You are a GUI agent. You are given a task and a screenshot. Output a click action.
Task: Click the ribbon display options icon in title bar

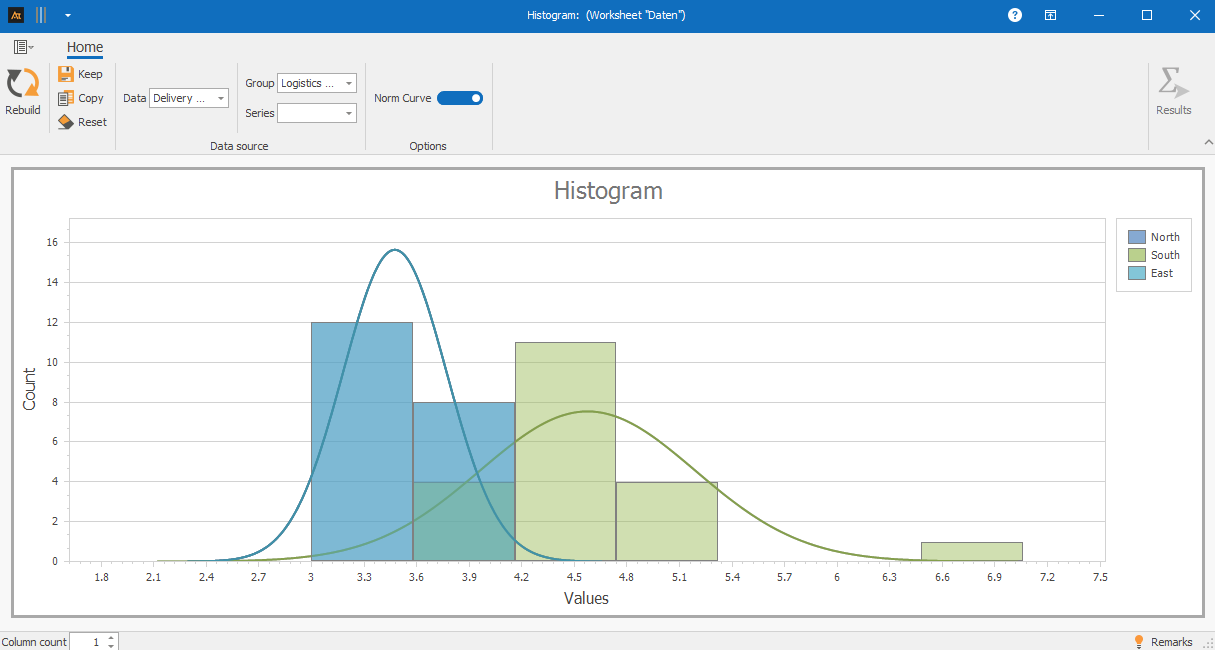click(1051, 15)
